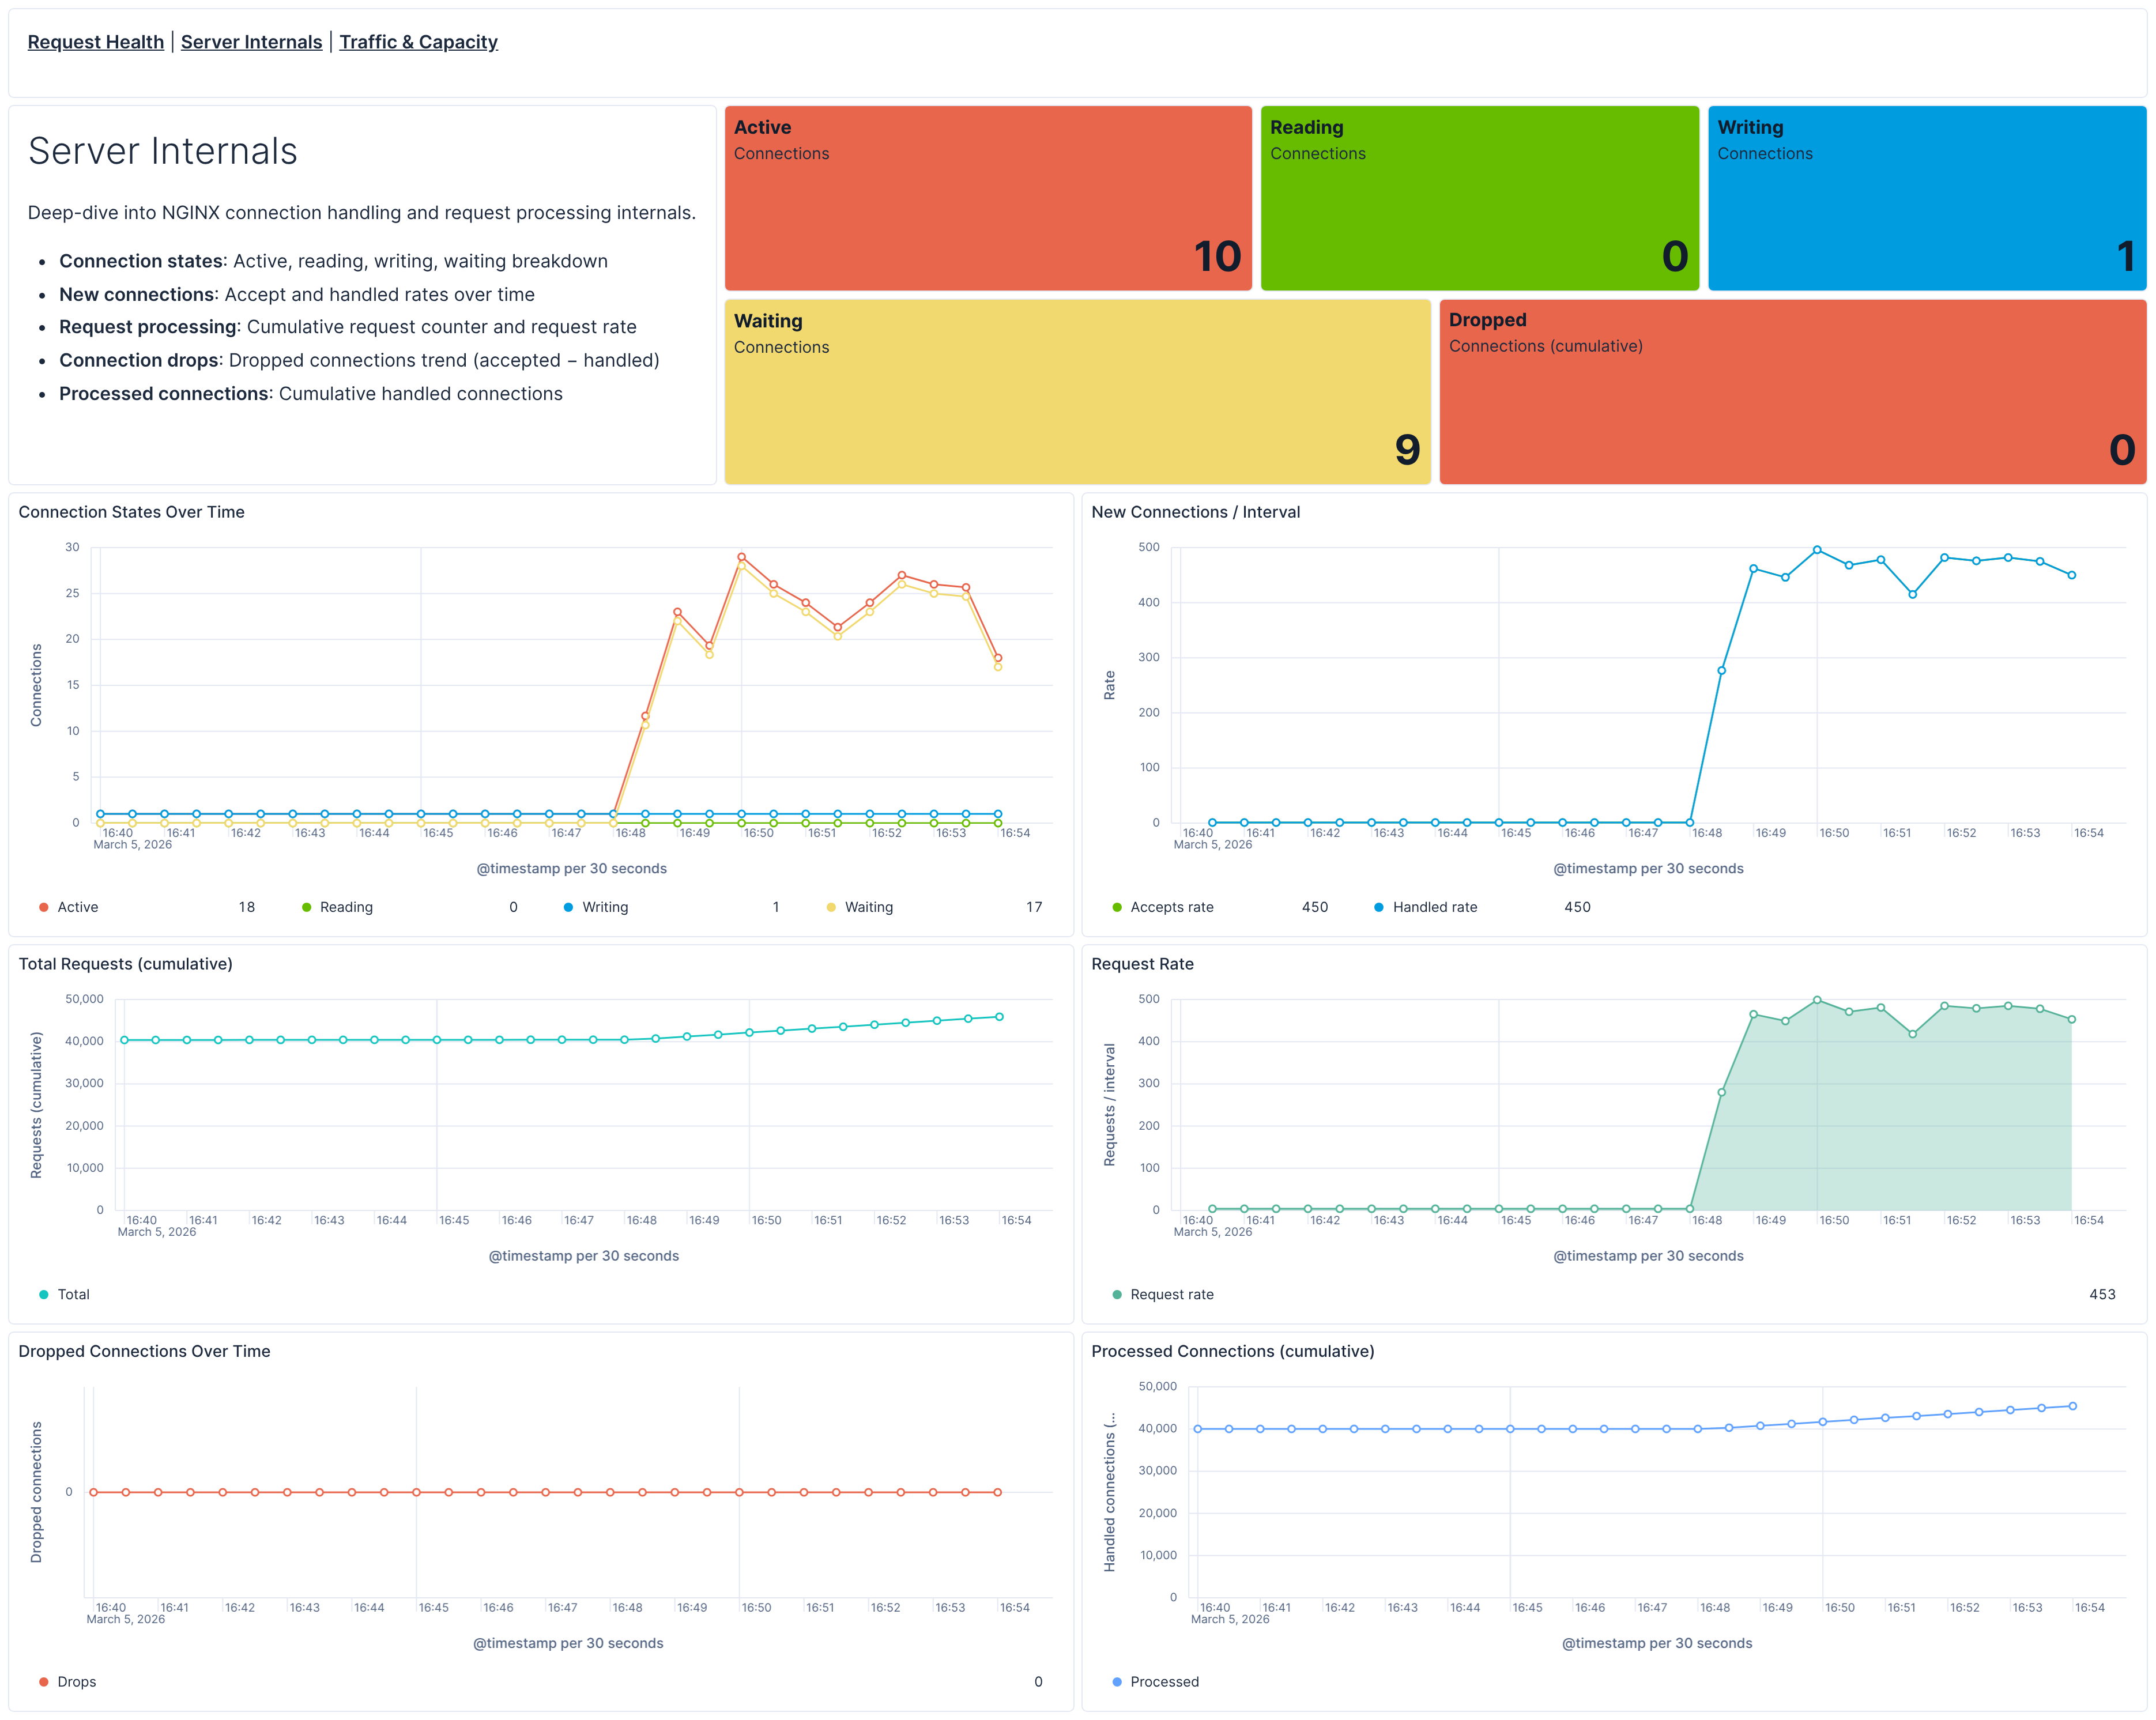Click the Request Rate panel title
Image resolution: width=2156 pixels, height=1720 pixels.
click(1142, 964)
